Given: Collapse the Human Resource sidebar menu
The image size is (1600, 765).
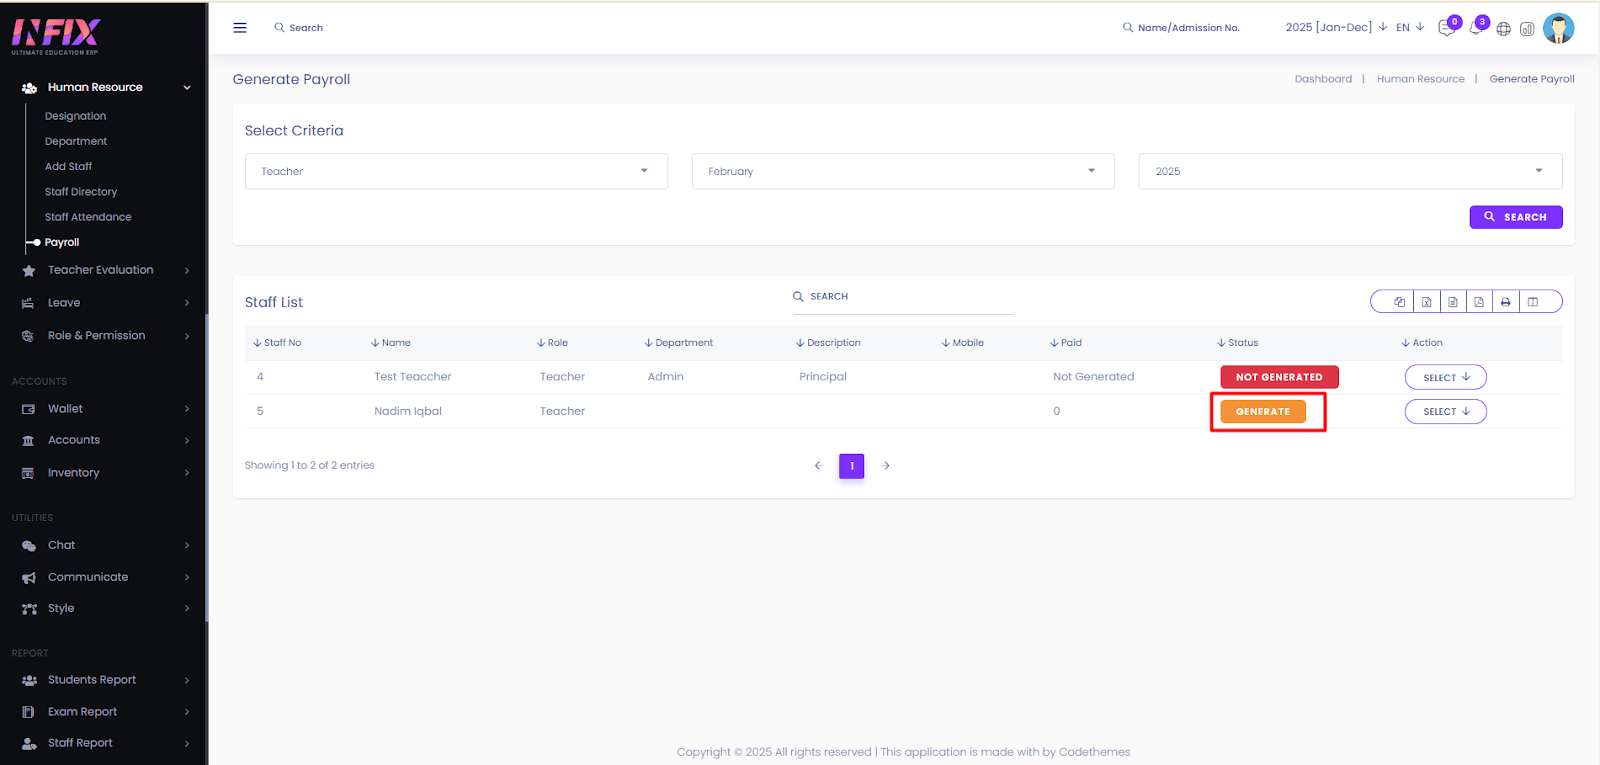Looking at the screenshot, I should click(x=105, y=88).
